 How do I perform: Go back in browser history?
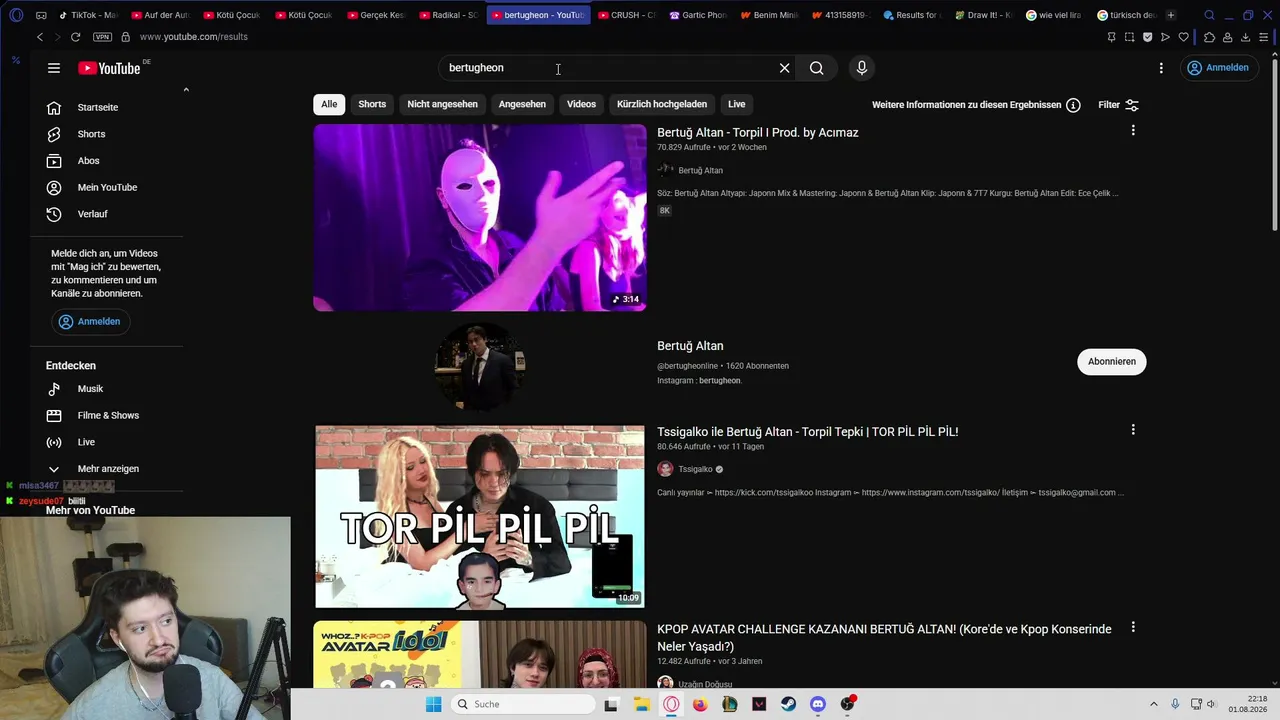[40, 37]
